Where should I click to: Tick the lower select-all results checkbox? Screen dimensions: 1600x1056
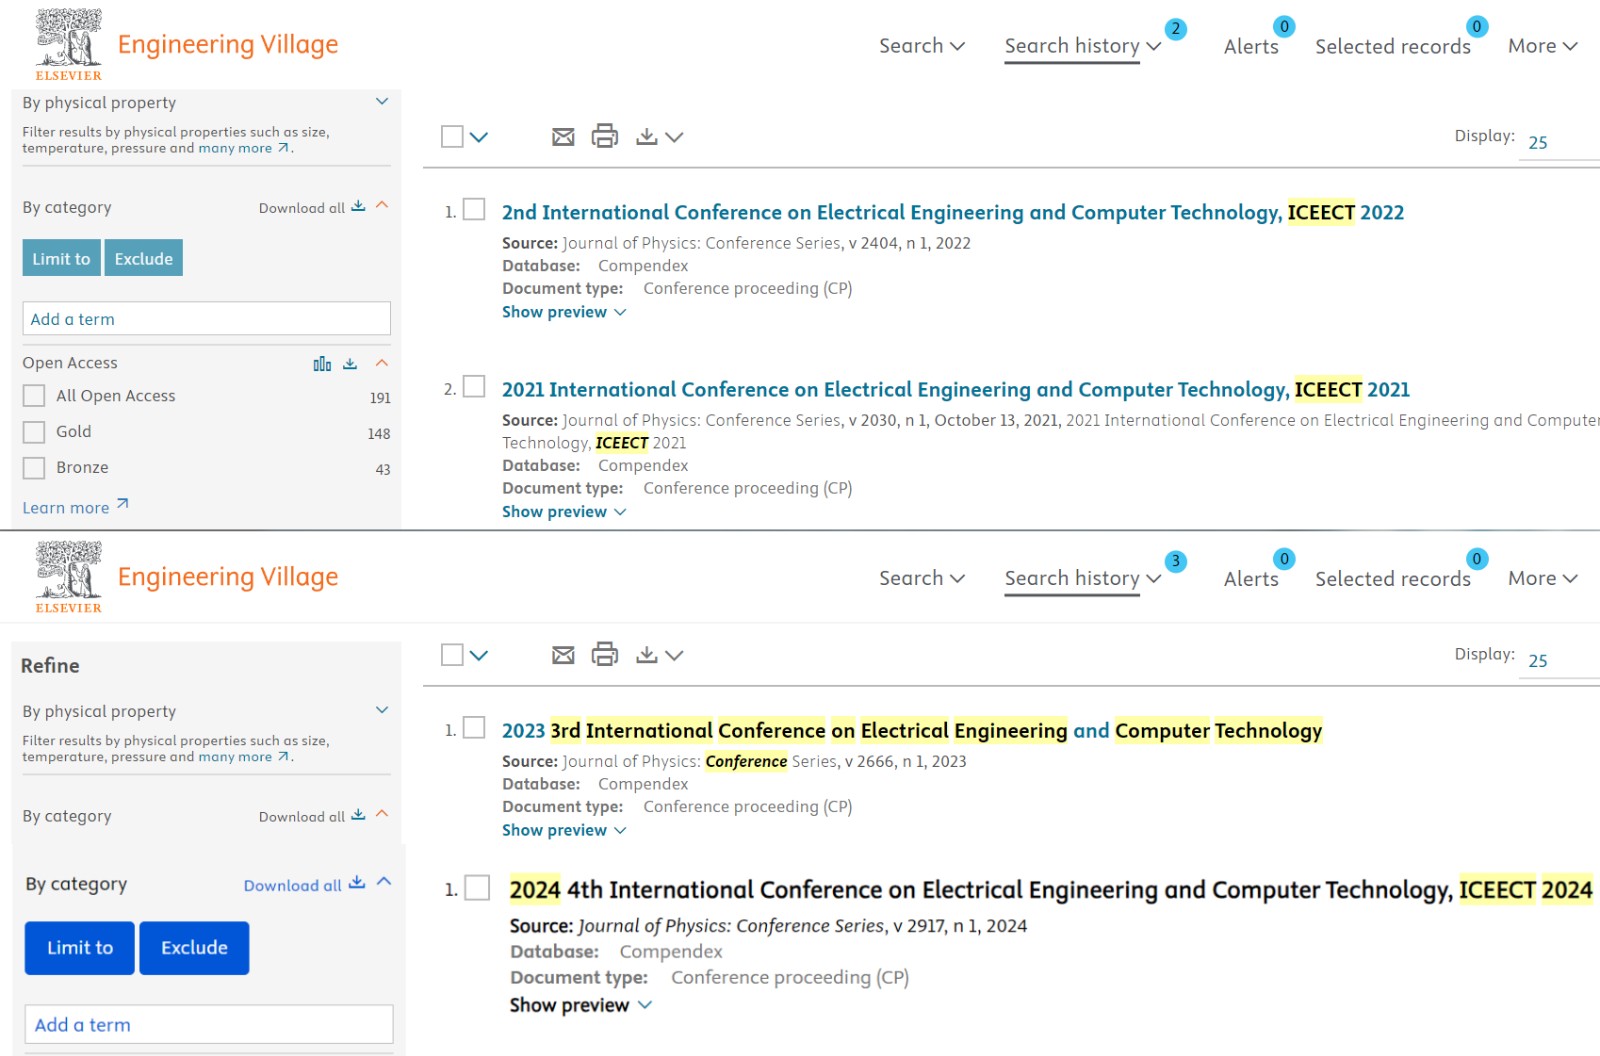click(x=452, y=654)
